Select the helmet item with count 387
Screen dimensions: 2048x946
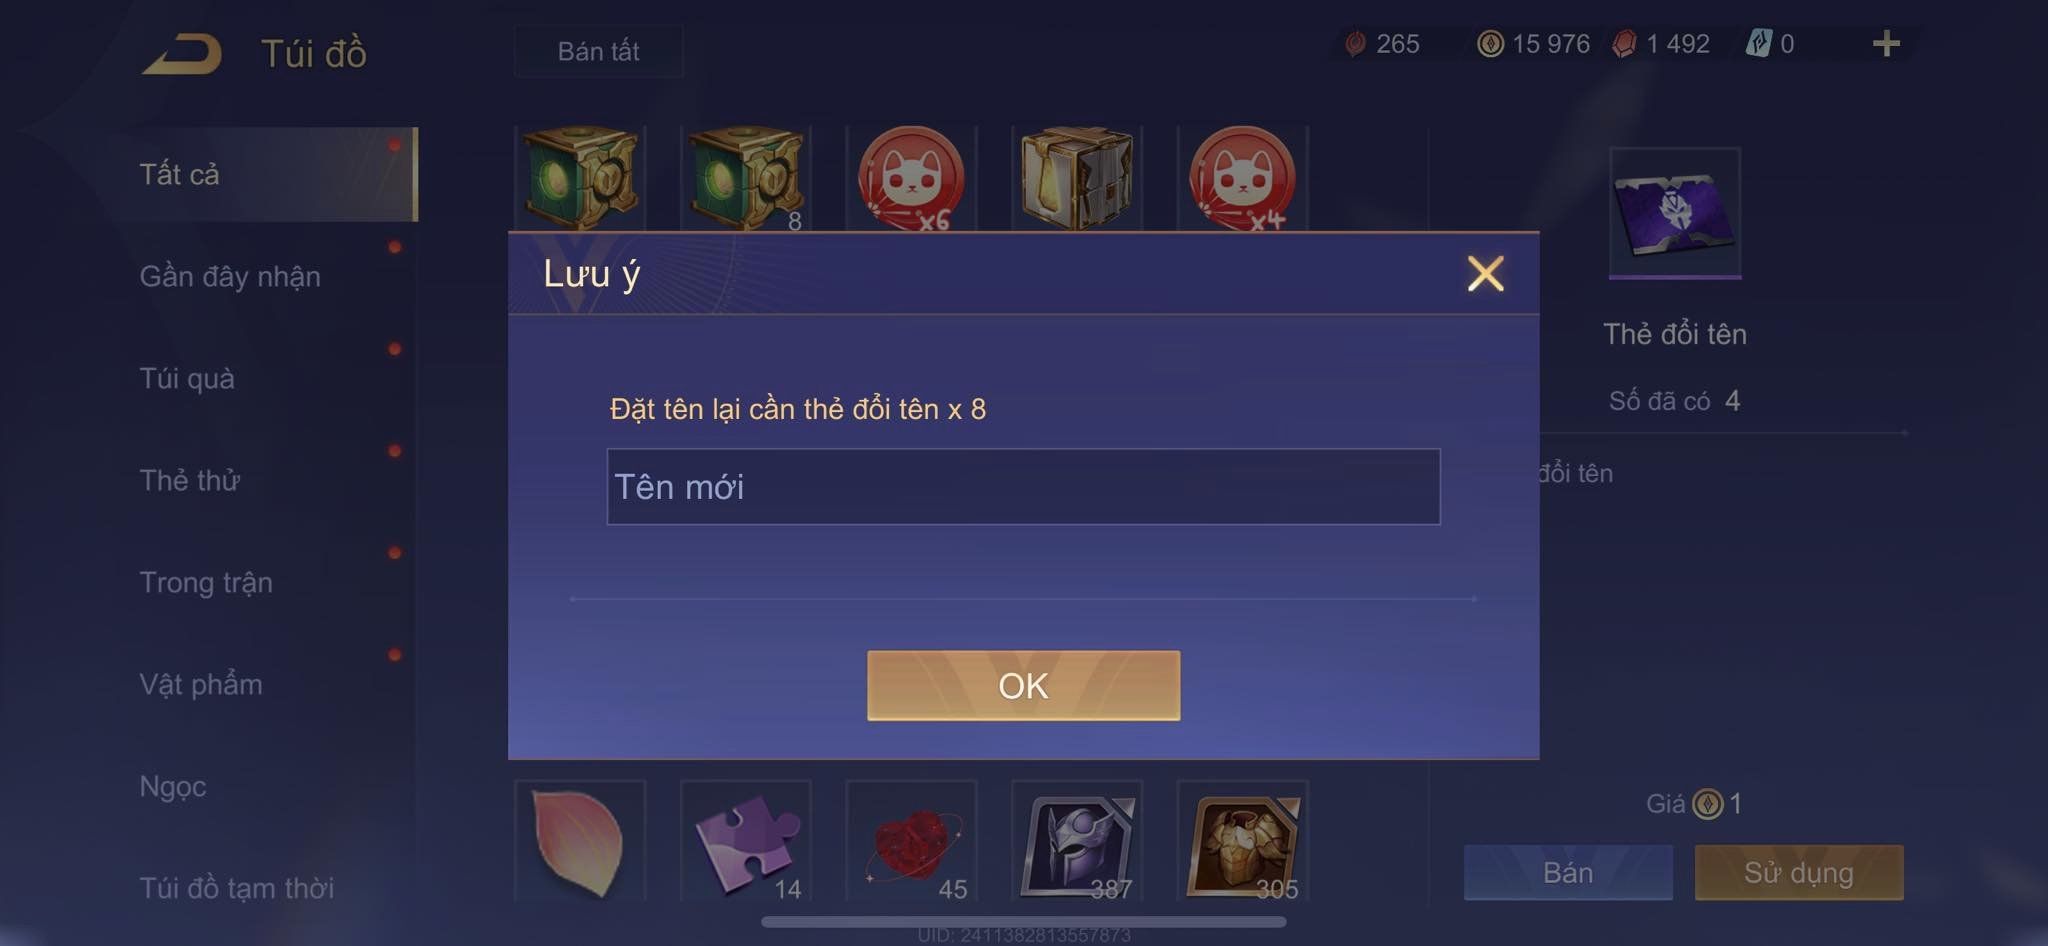click(x=1077, y=842)
